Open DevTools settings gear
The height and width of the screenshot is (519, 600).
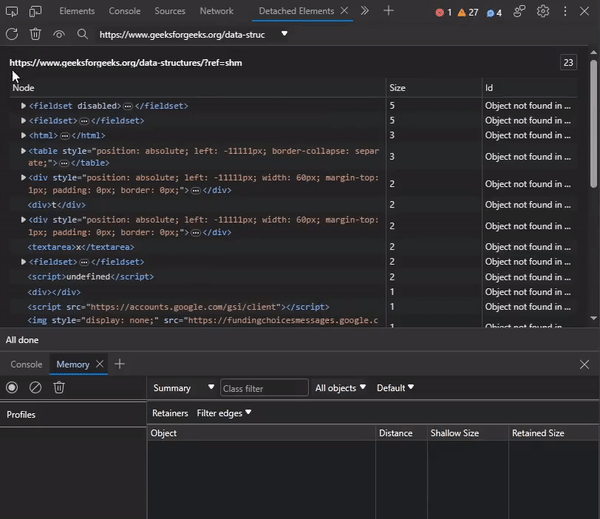click(x=543, y=11)
